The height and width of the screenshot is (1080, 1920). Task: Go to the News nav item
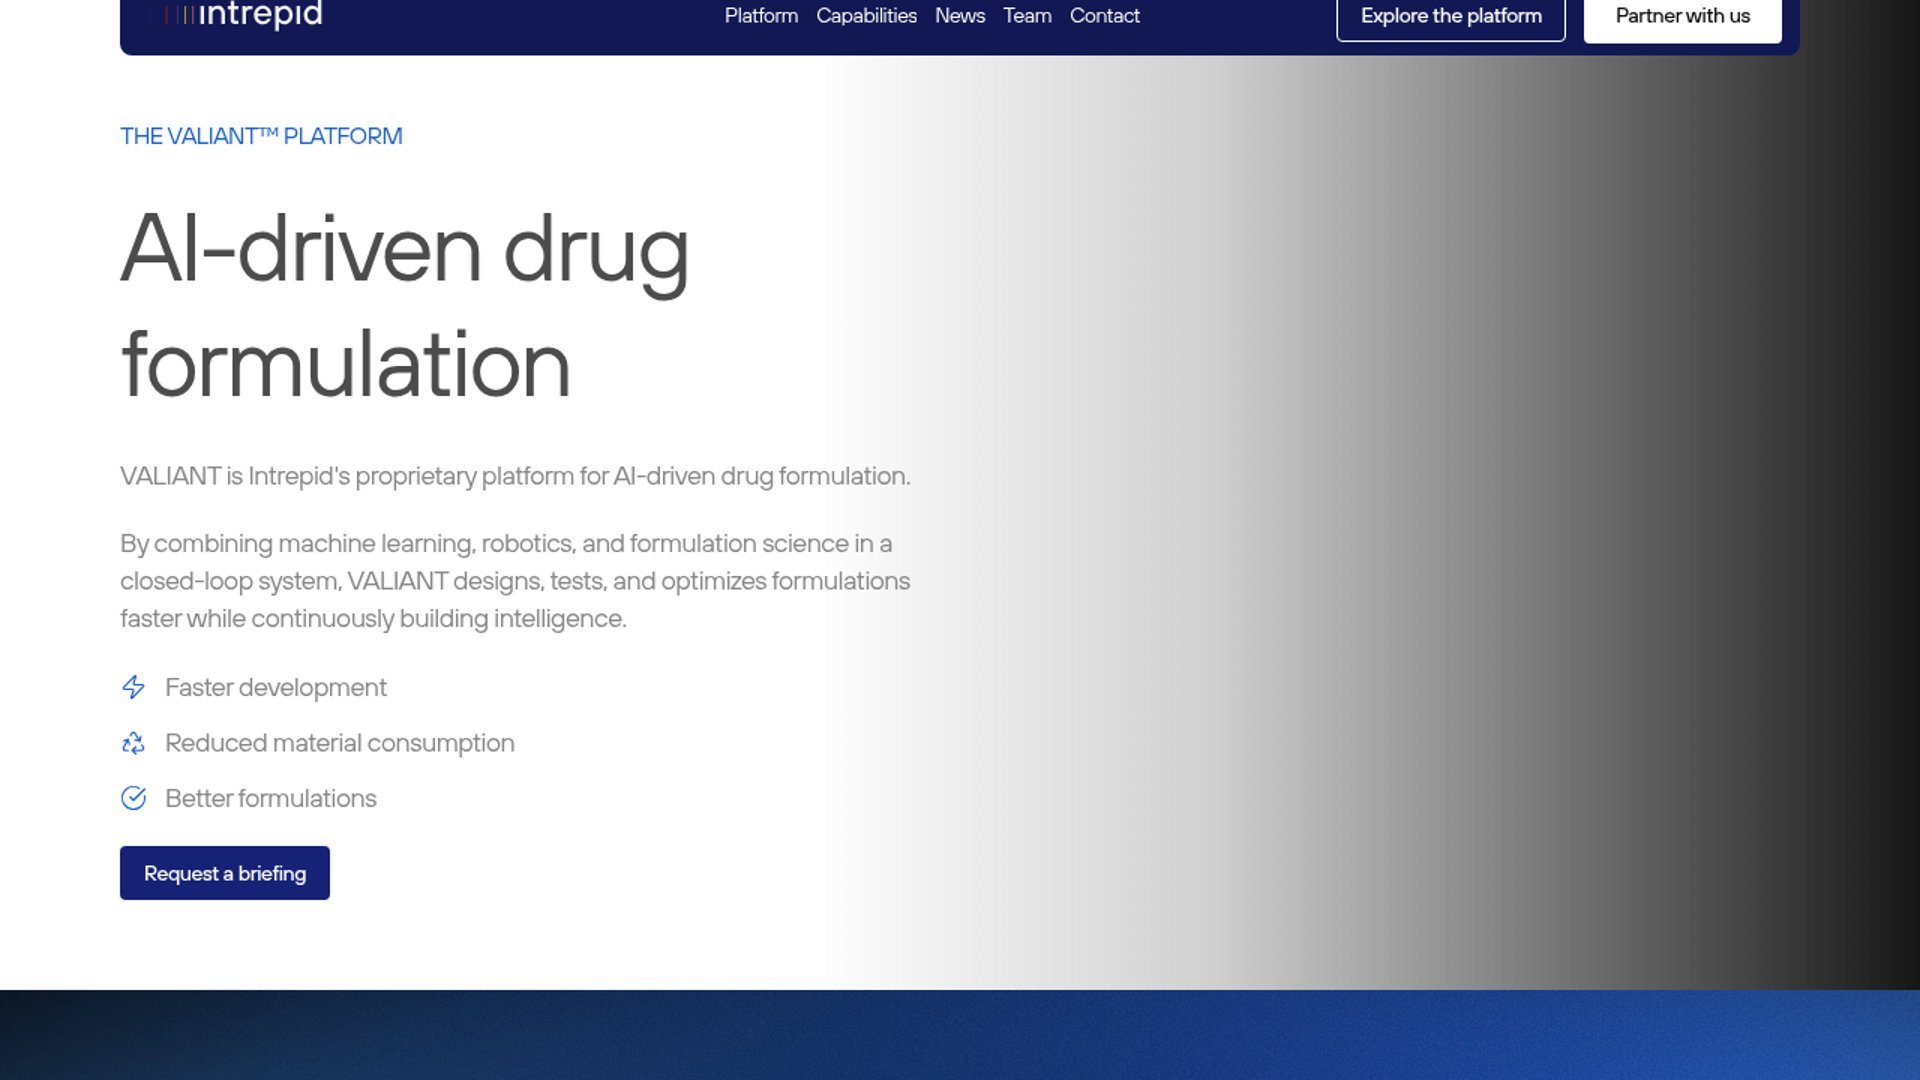960,16
